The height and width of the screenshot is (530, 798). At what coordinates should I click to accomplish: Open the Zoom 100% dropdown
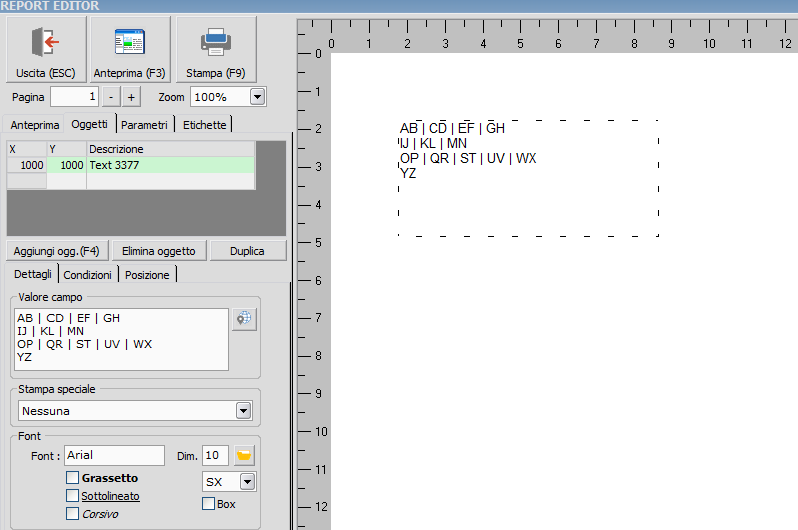click(257, 97)
